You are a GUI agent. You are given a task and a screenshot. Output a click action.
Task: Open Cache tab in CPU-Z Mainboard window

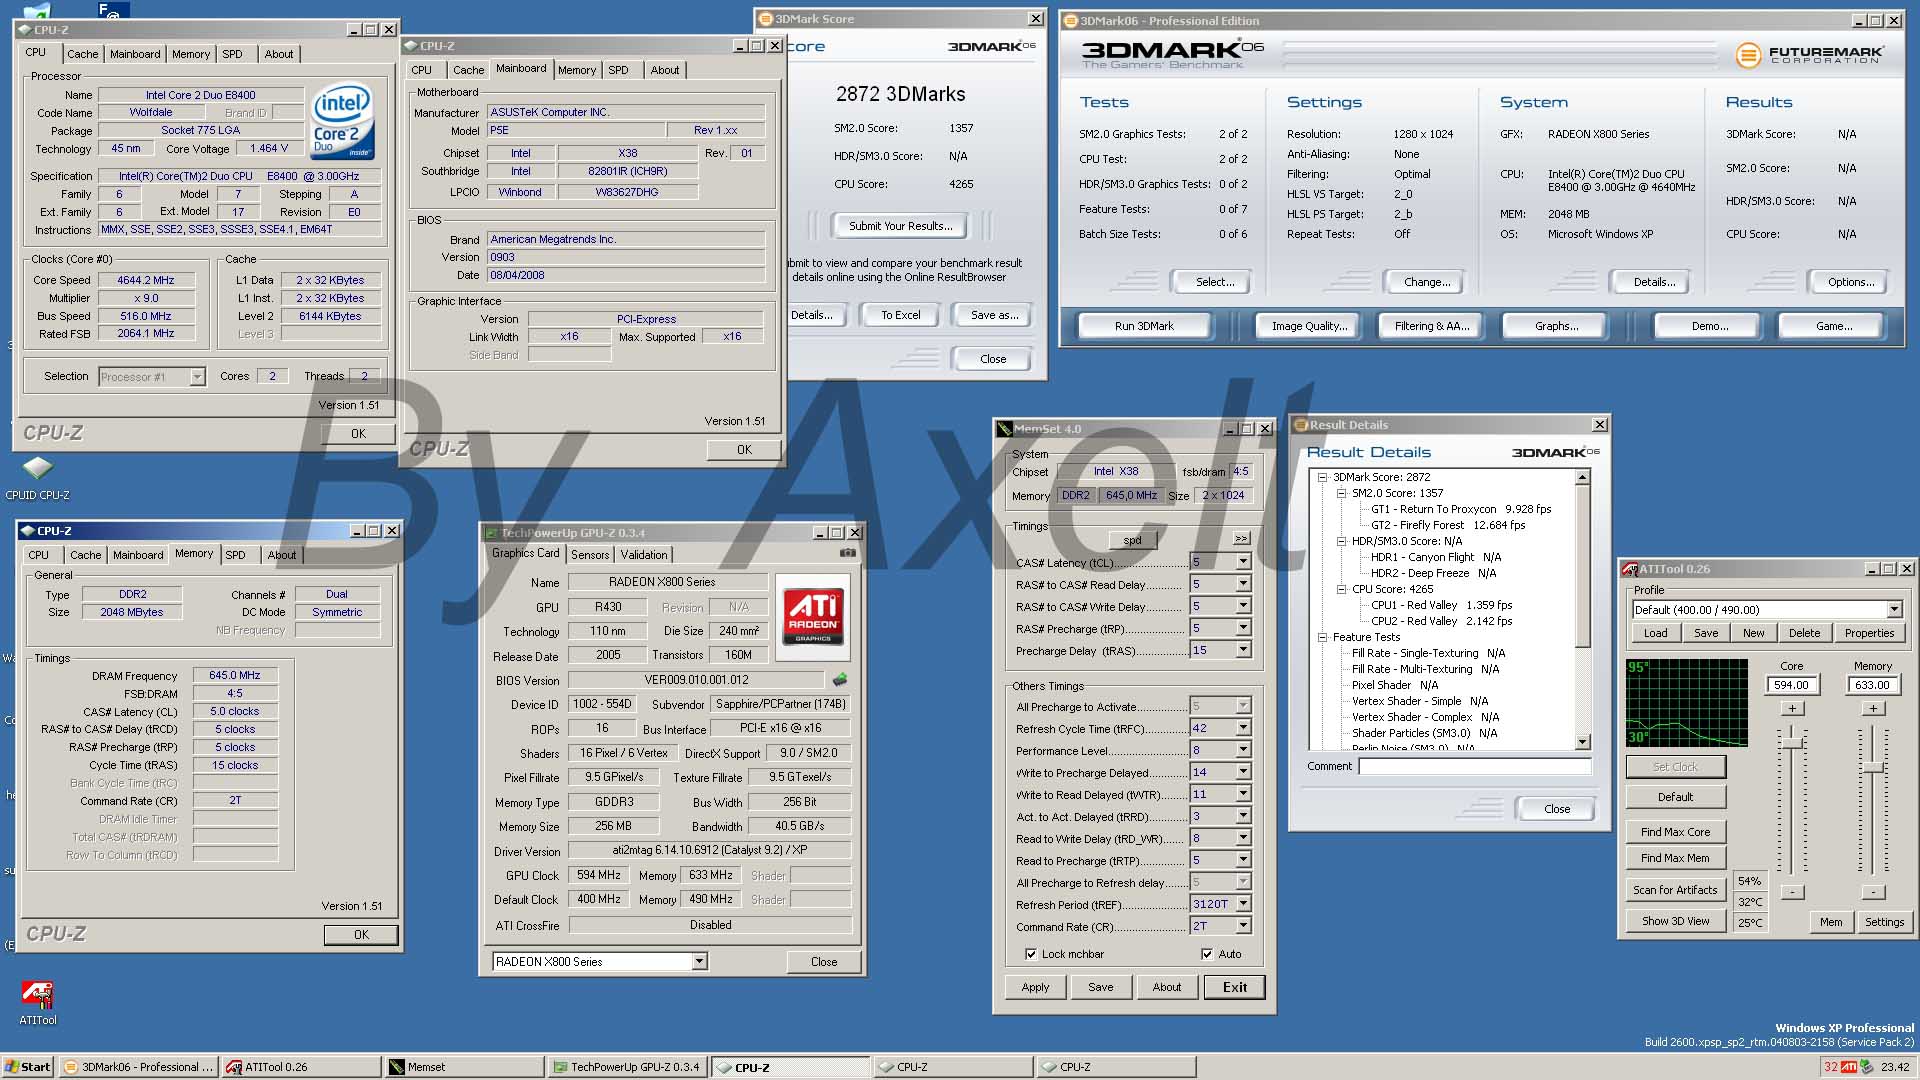click(x=468, y=70)
